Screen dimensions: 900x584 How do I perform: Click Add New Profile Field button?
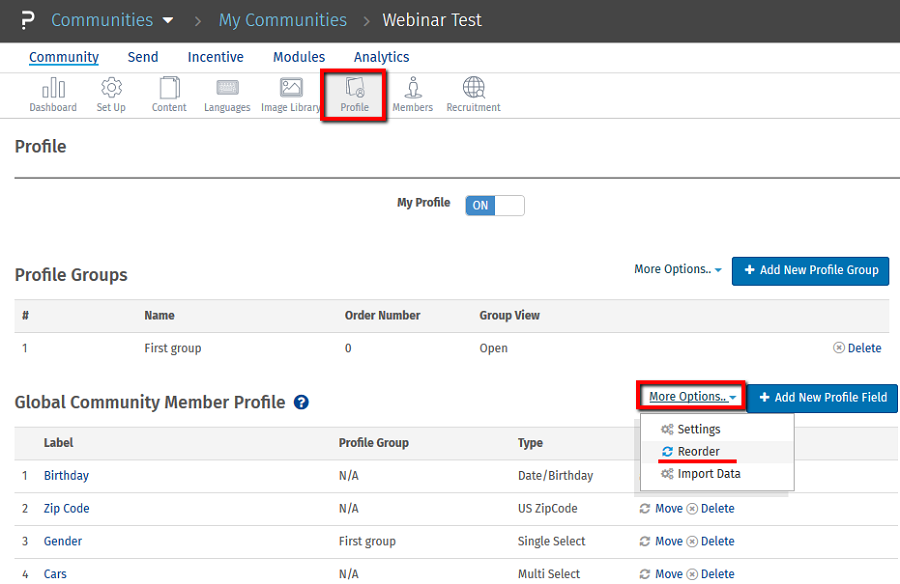tap(822, 398)
